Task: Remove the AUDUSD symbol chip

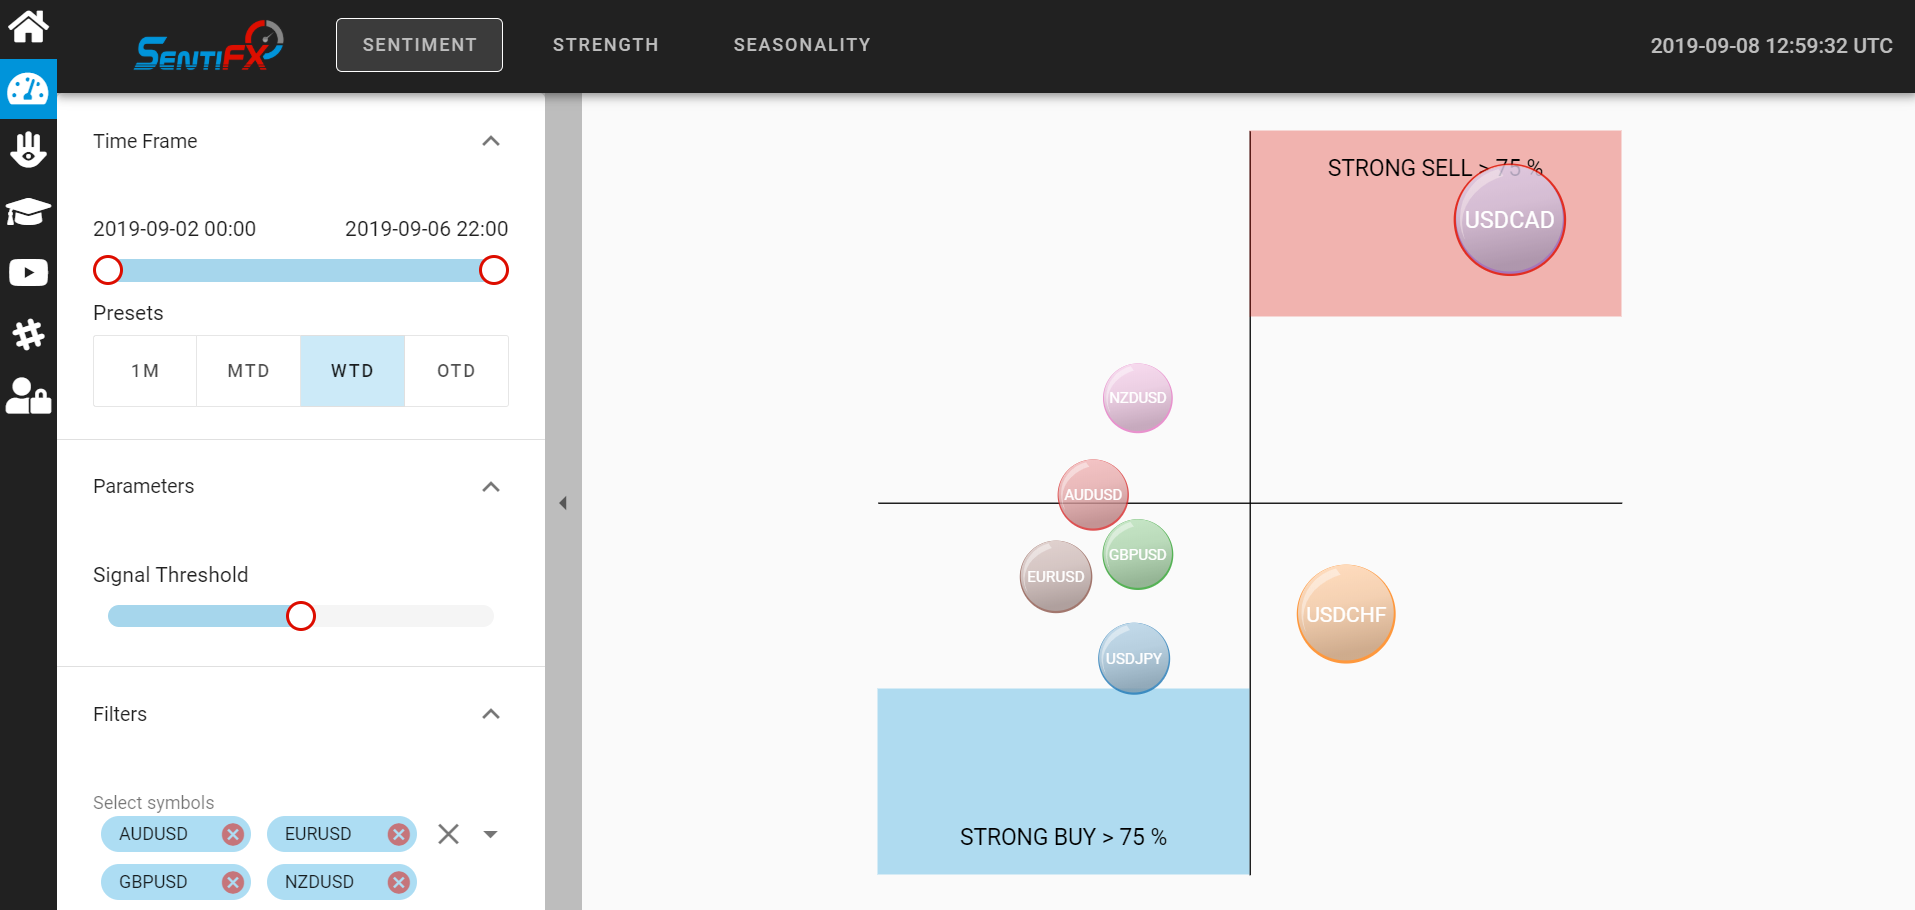Action: tap(233, 834)
